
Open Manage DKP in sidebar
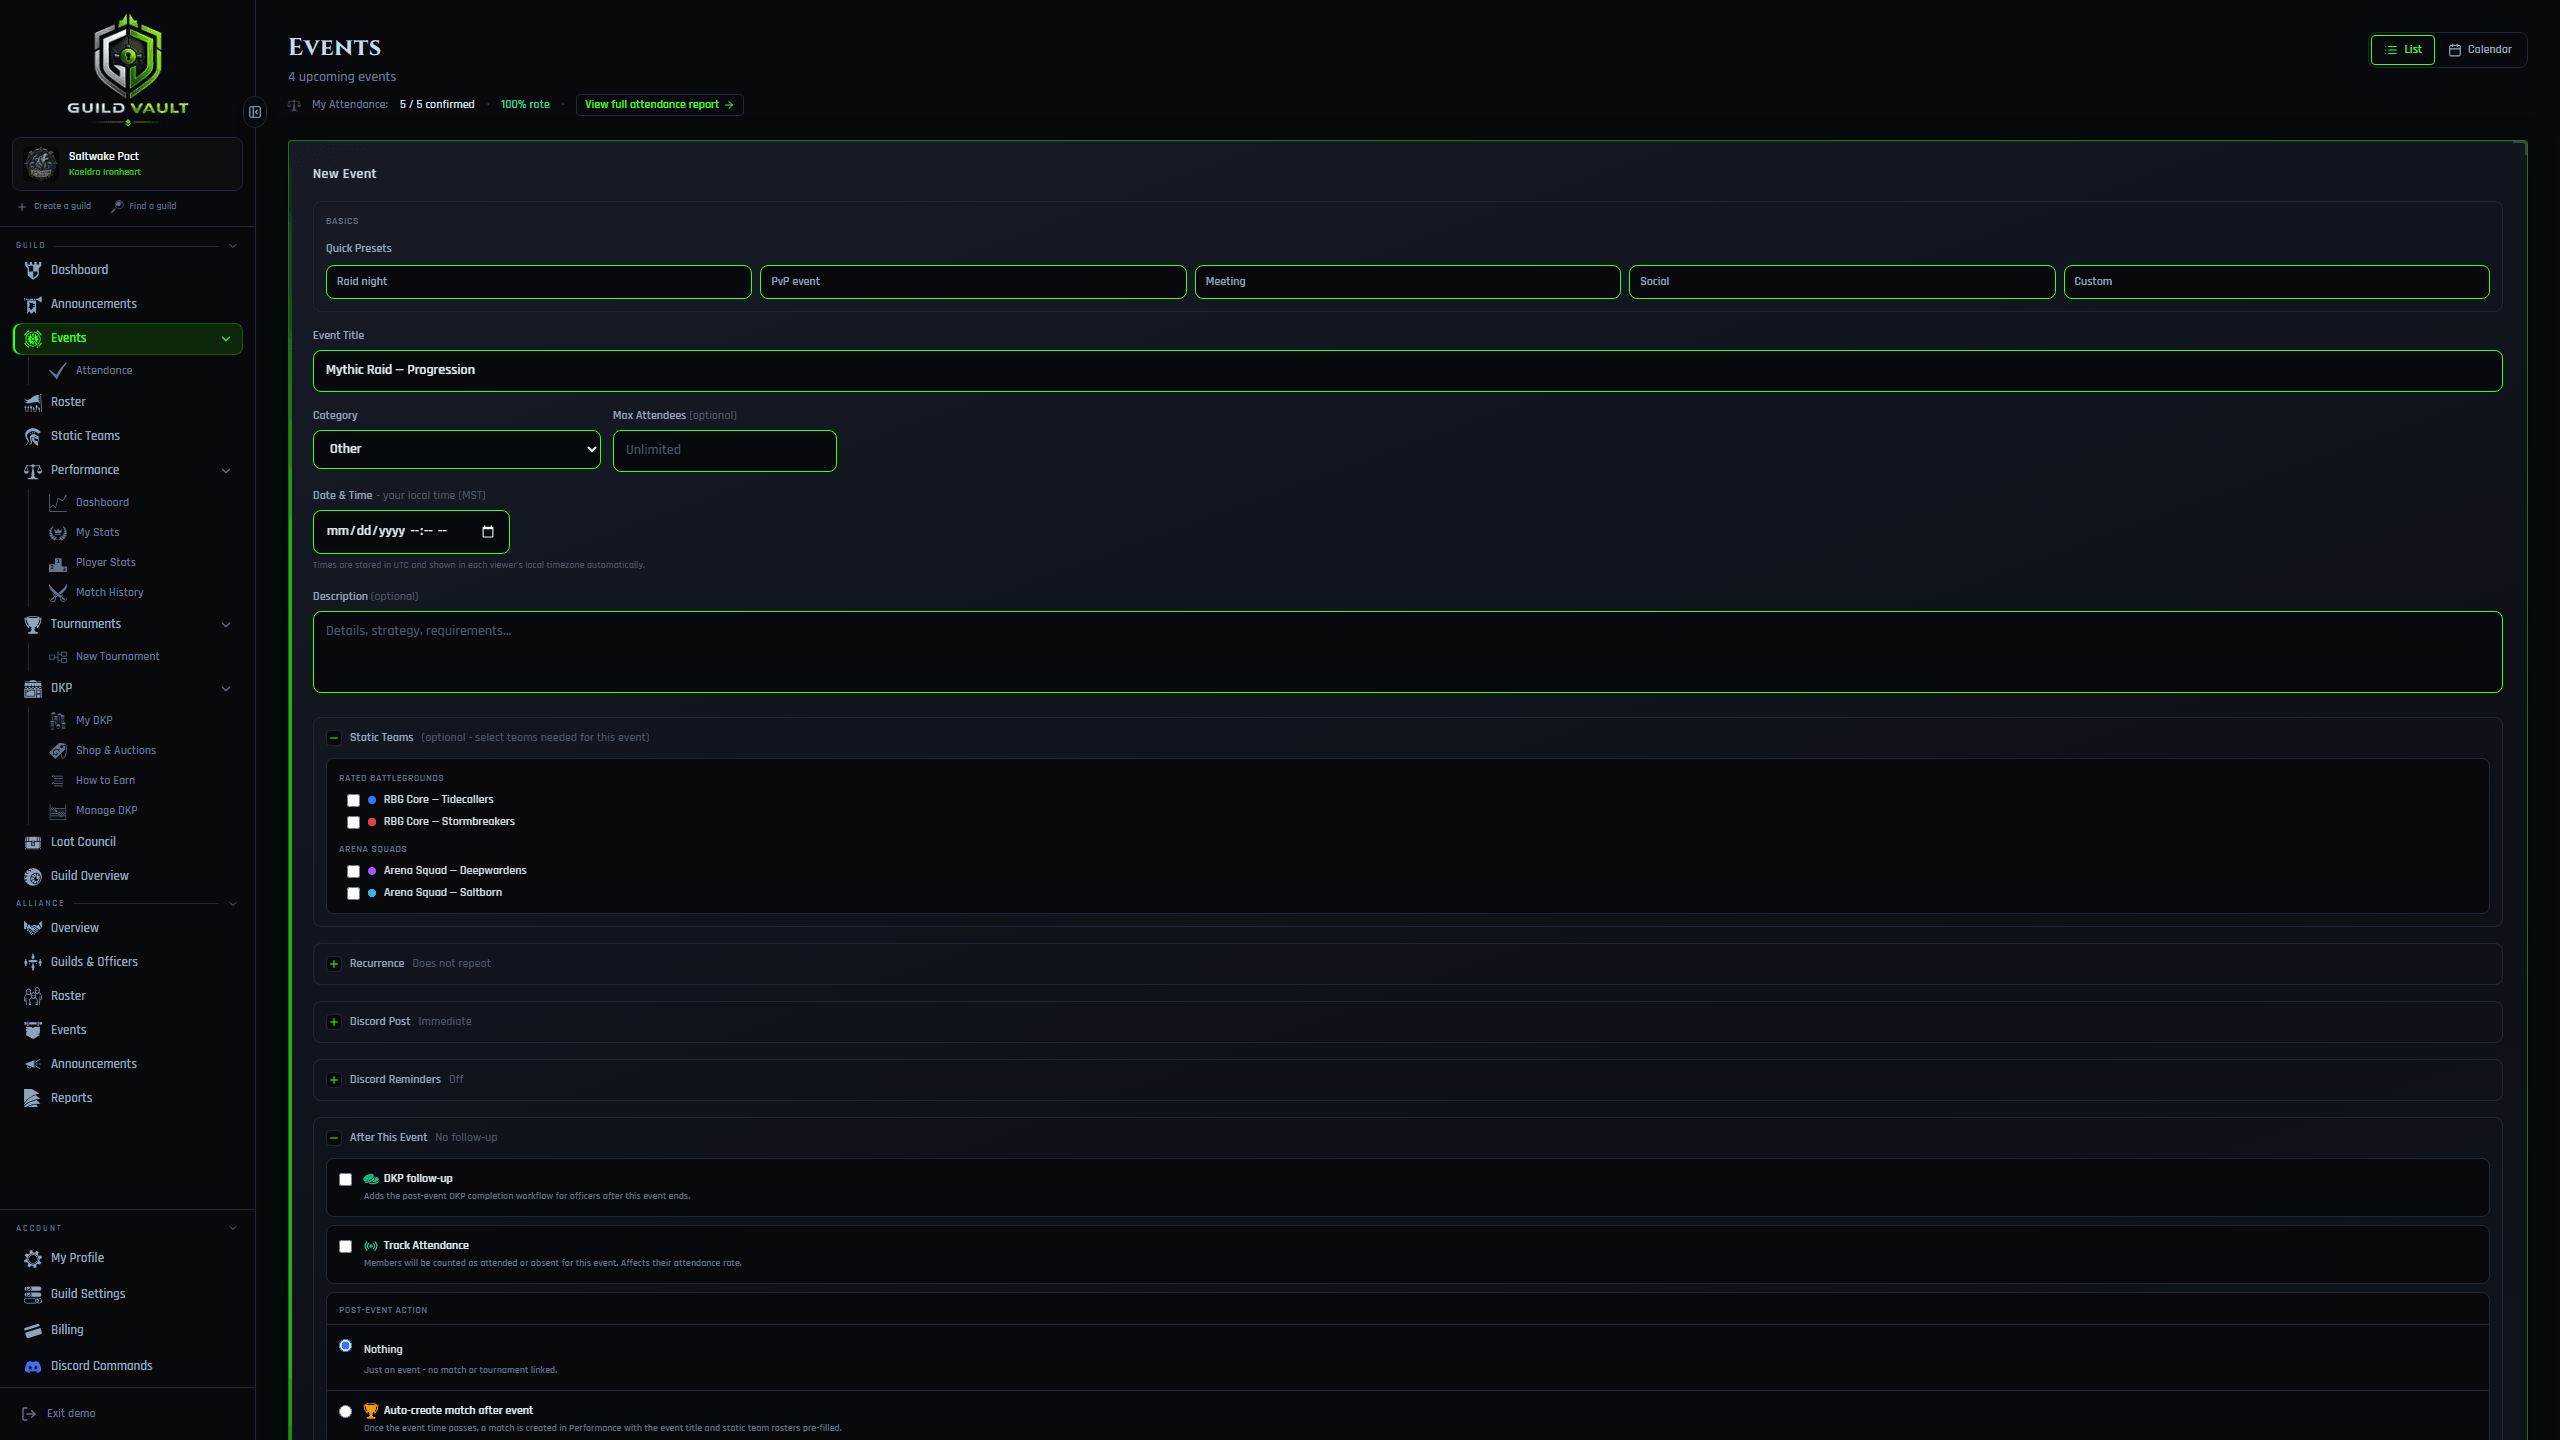pos(106,811)
